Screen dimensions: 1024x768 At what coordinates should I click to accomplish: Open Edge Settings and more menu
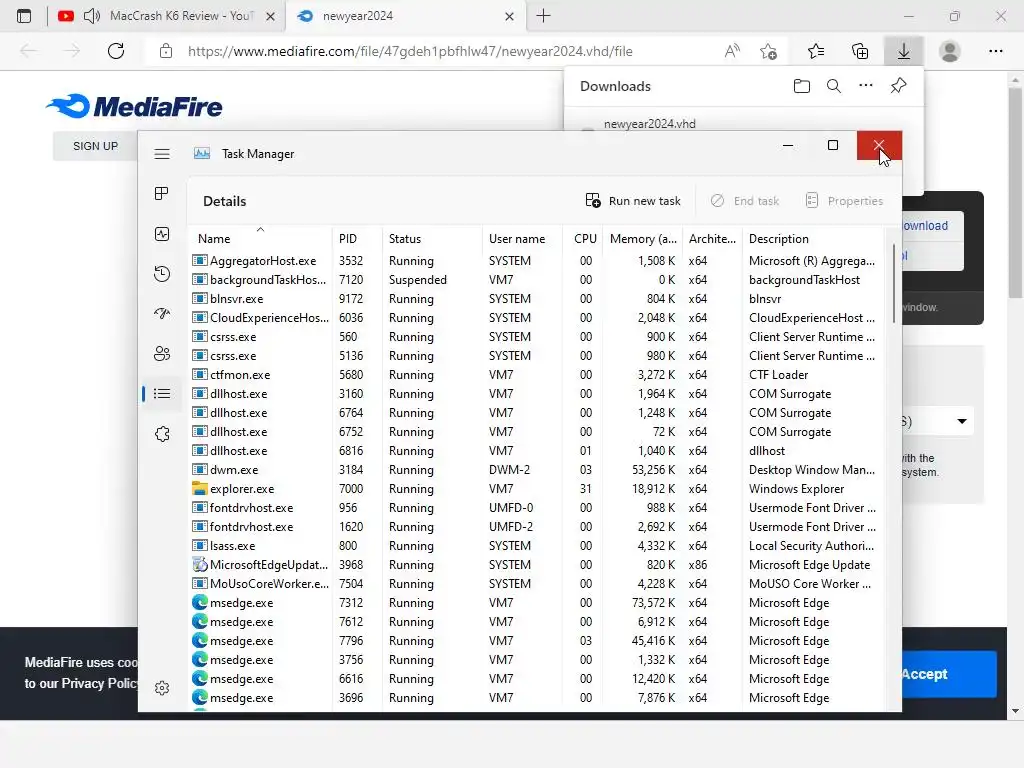pos(995,51)
